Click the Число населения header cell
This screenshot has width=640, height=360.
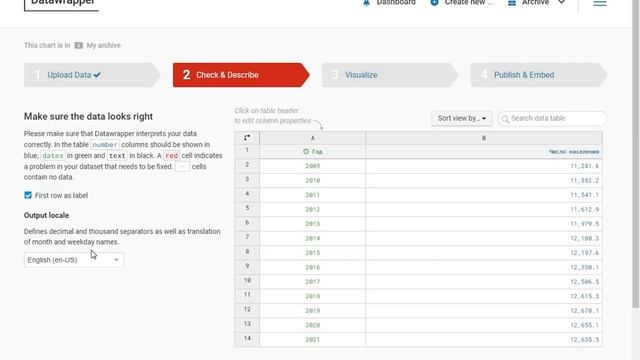point(484,152)
